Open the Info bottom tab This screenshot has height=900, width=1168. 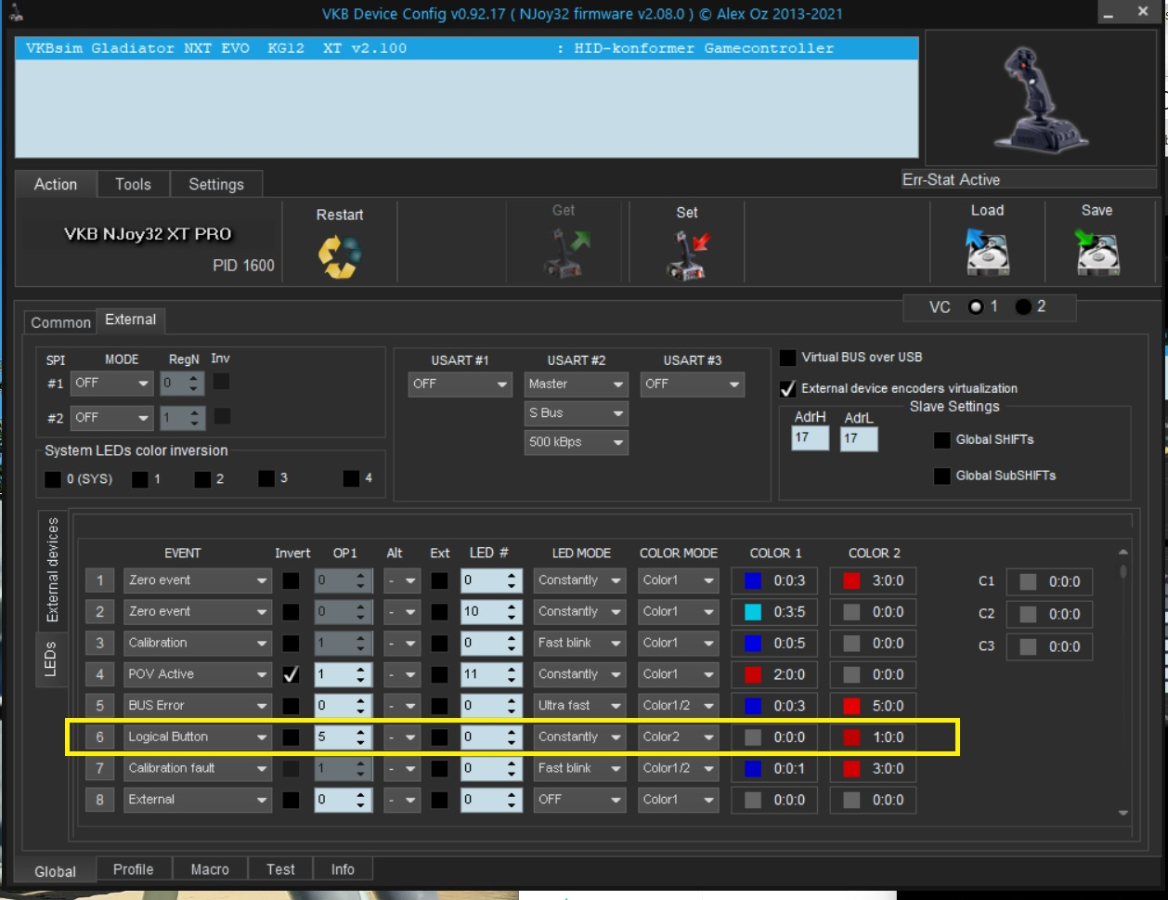pos(343,869)
